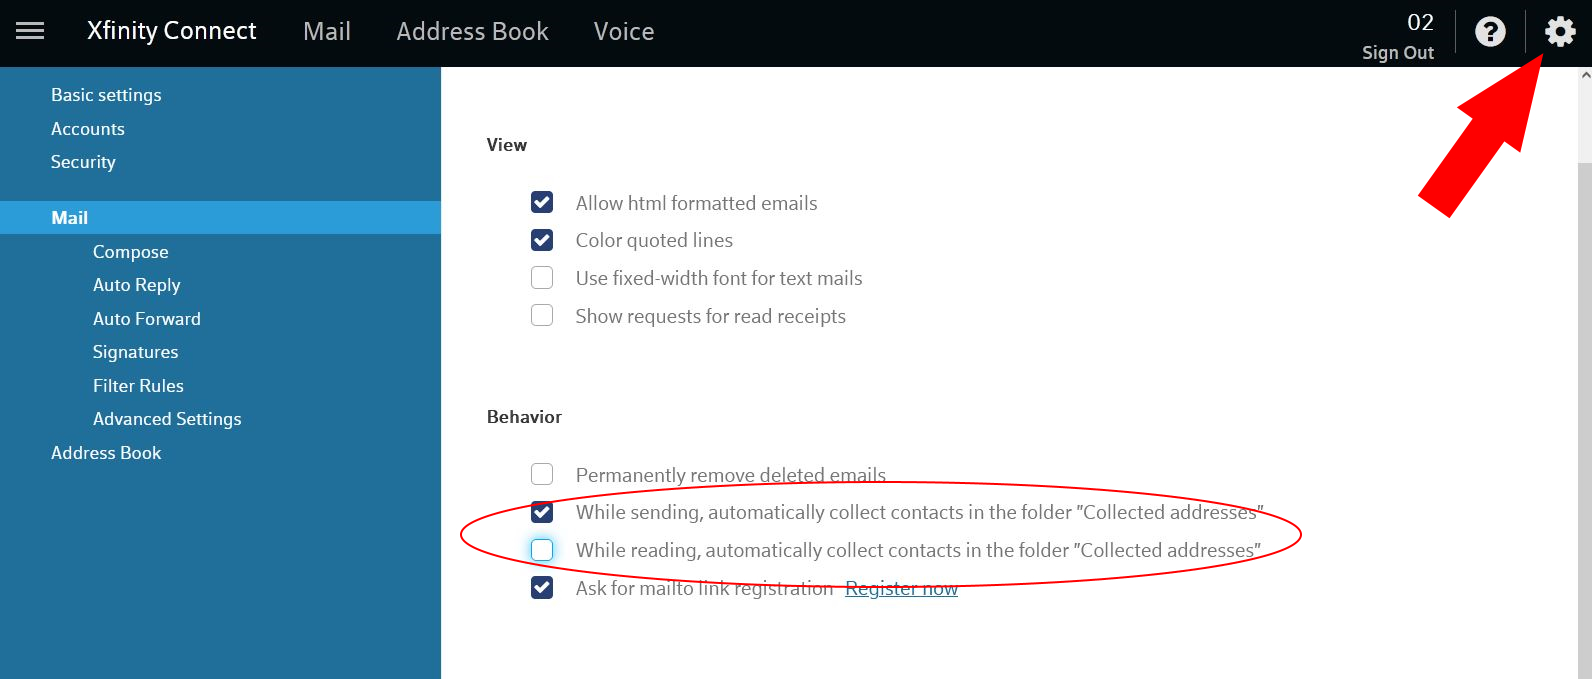The width and height of the screenshot is (1592, 679).
Task: Click the Help question mark icon
Action: [1490, 31]
